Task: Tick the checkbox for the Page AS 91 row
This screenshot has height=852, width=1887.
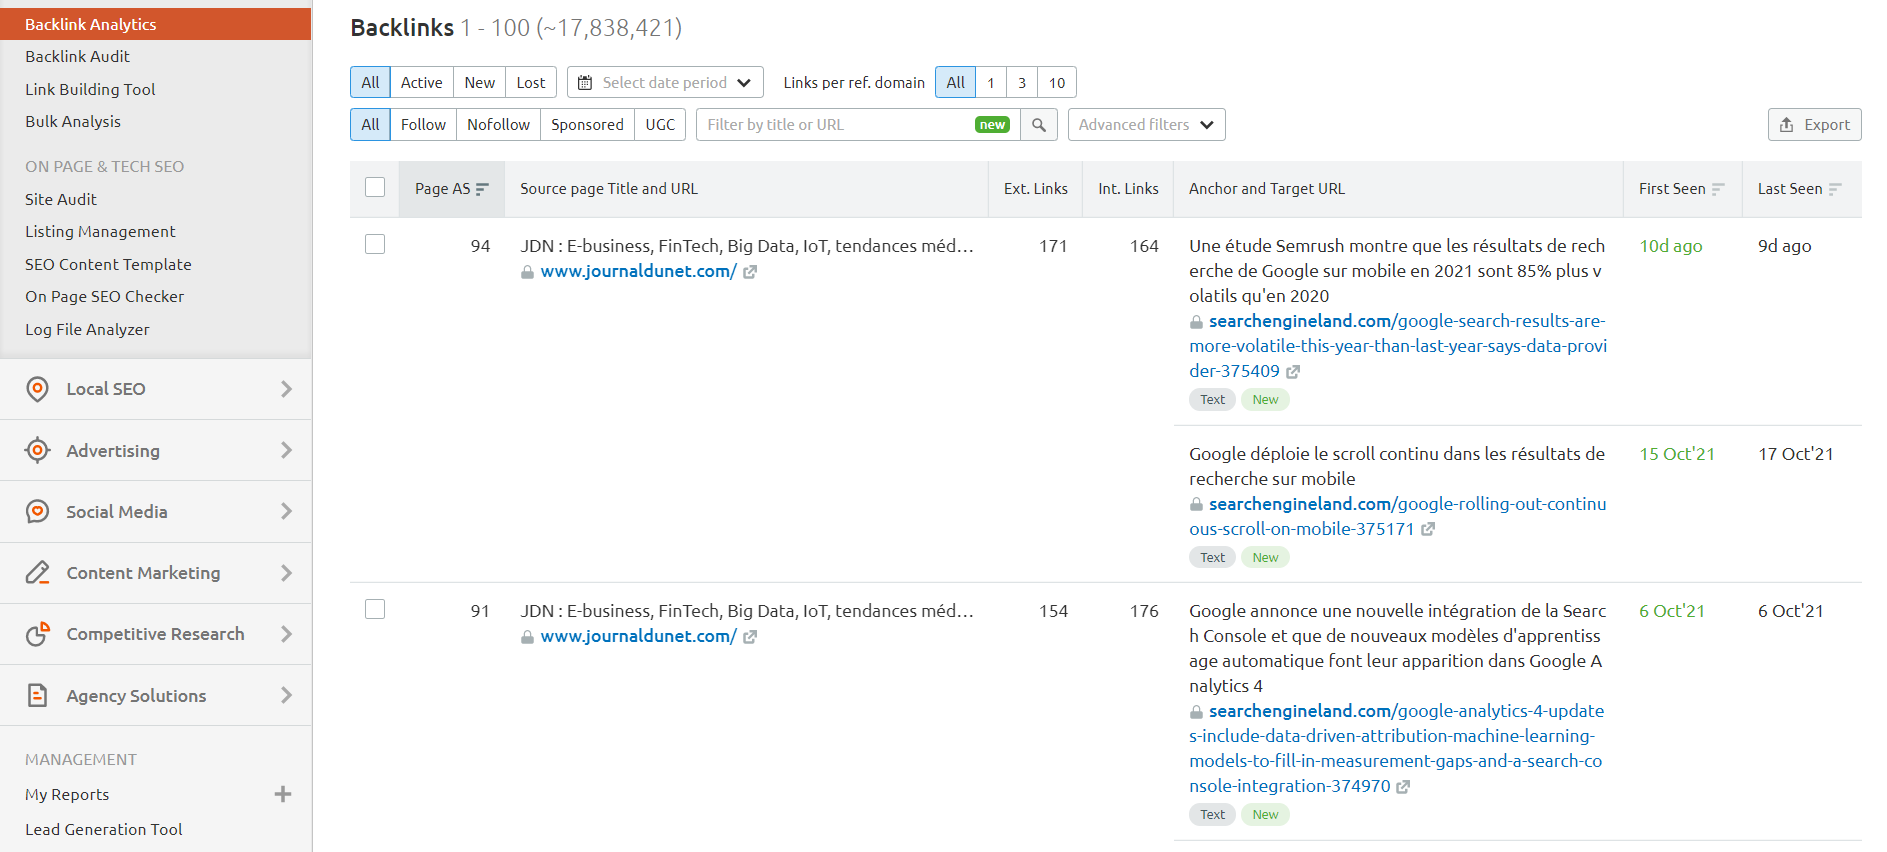Action: 375,609
